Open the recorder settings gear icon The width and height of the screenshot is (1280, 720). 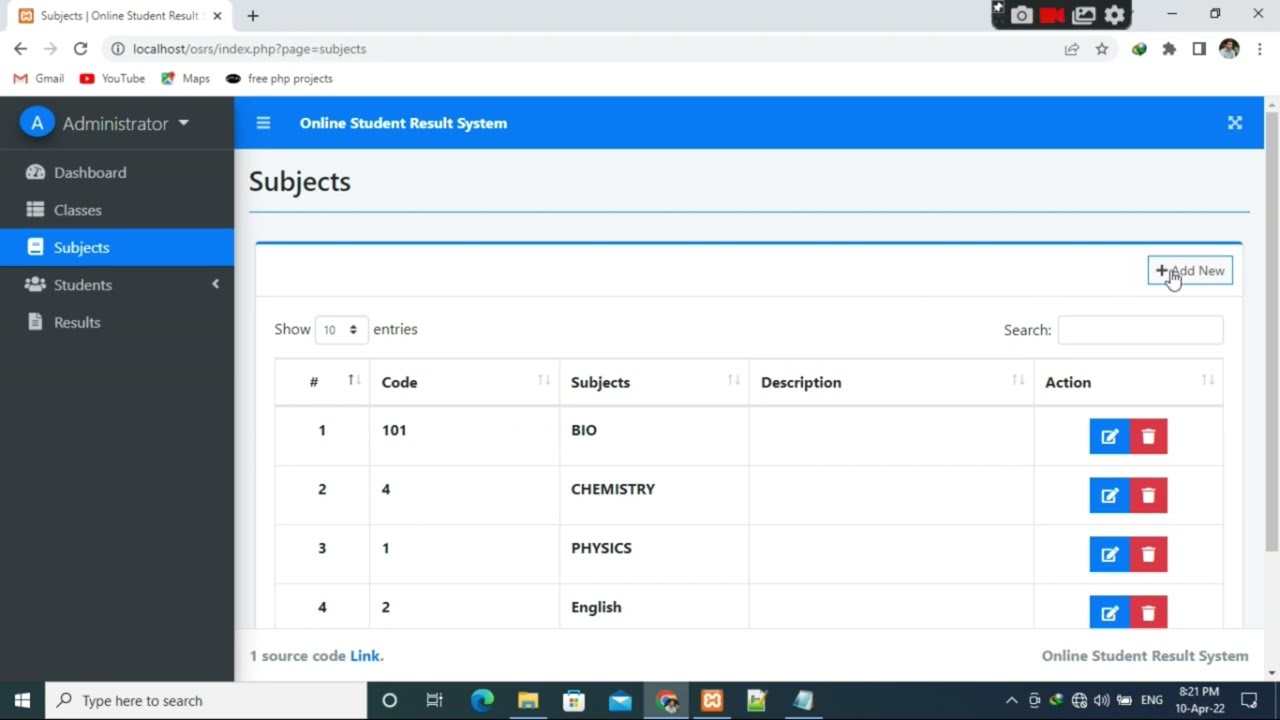pyautogui.click(x=1115, y=15)
